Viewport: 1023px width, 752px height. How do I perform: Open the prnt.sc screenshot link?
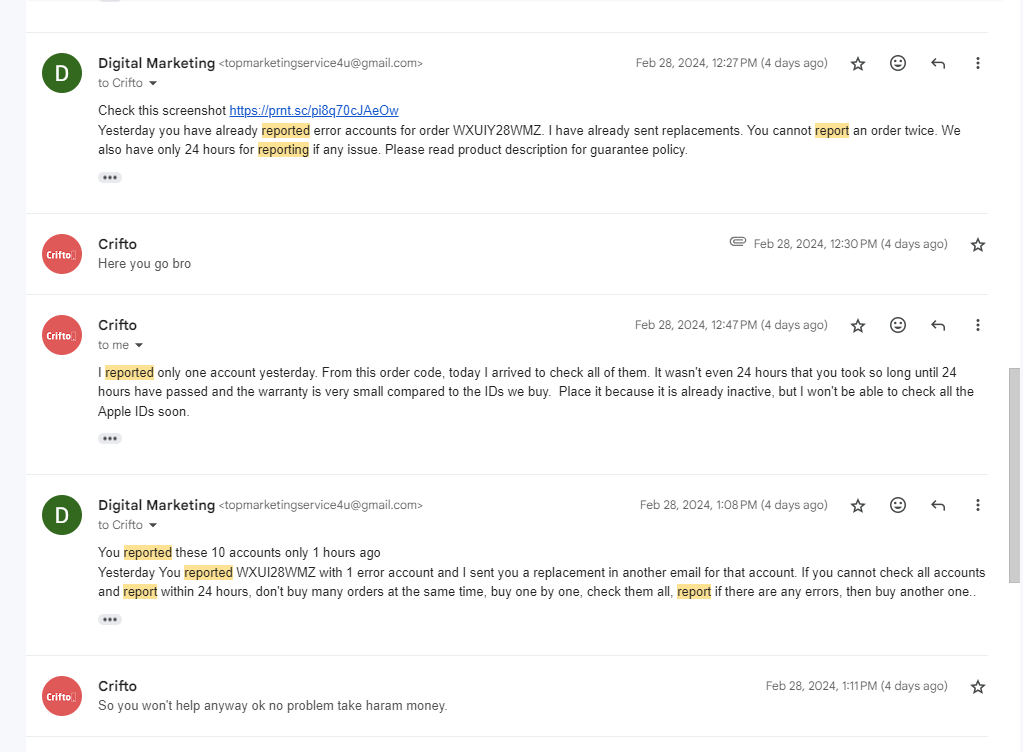[x=314, y=110]
